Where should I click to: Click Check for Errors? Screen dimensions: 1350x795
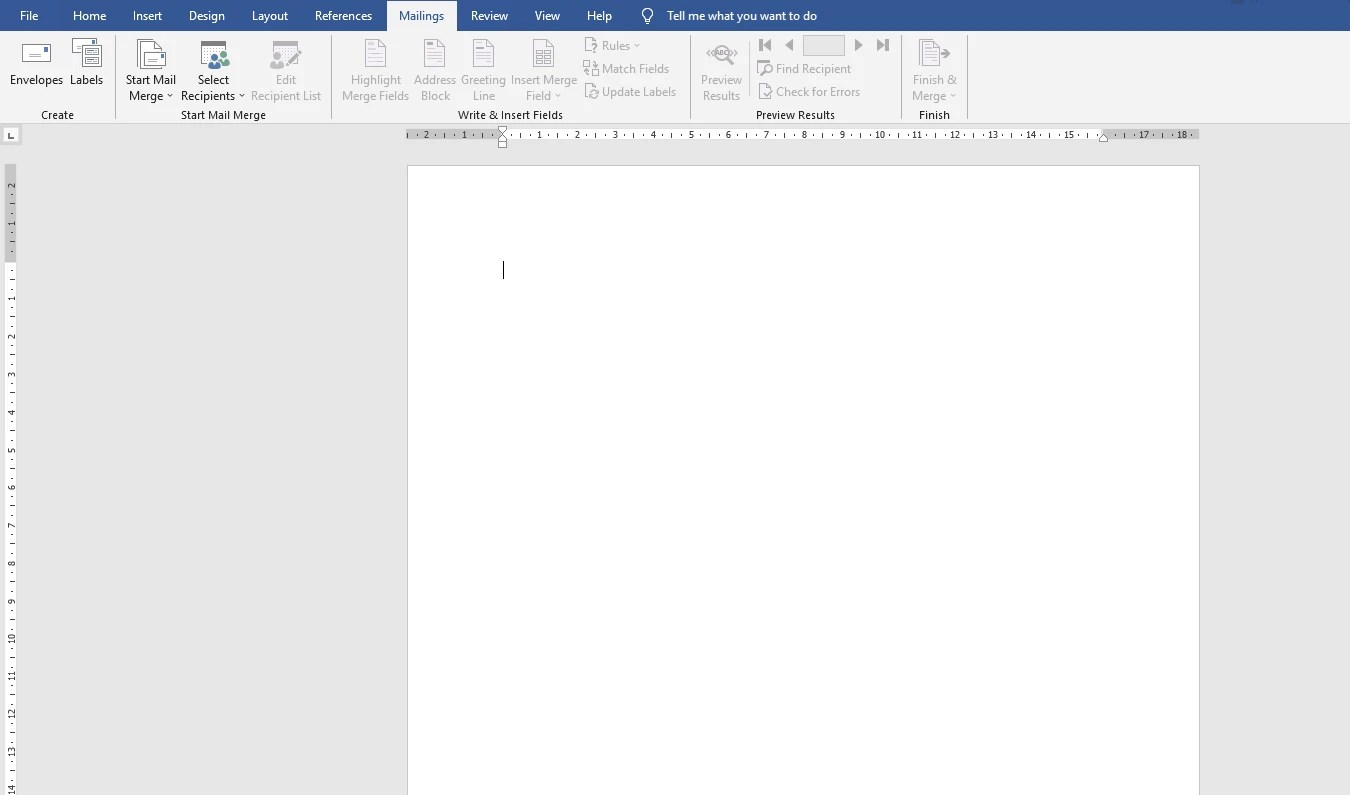click(x=810, y=91)
